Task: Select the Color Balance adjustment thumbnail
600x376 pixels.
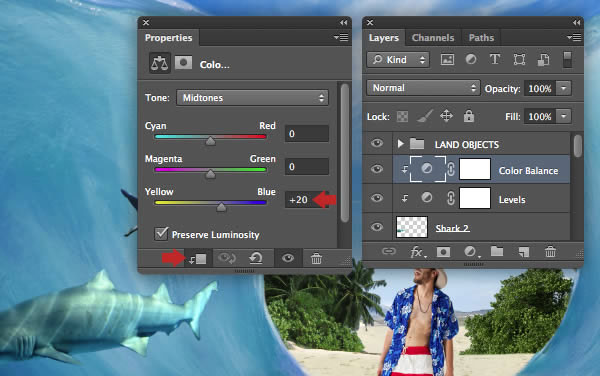Action: pyautogui.click(x=427, y=169)
